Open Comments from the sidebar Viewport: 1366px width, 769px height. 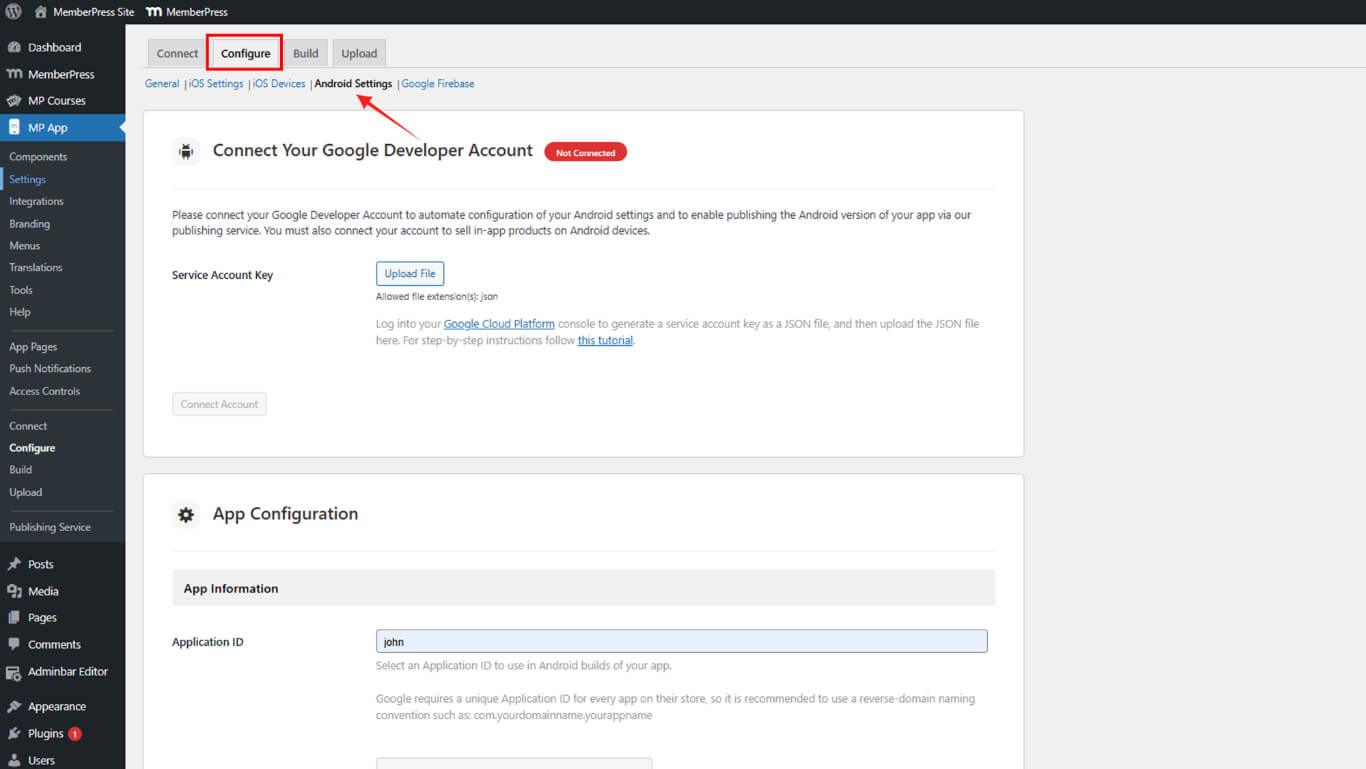[53, 645]
